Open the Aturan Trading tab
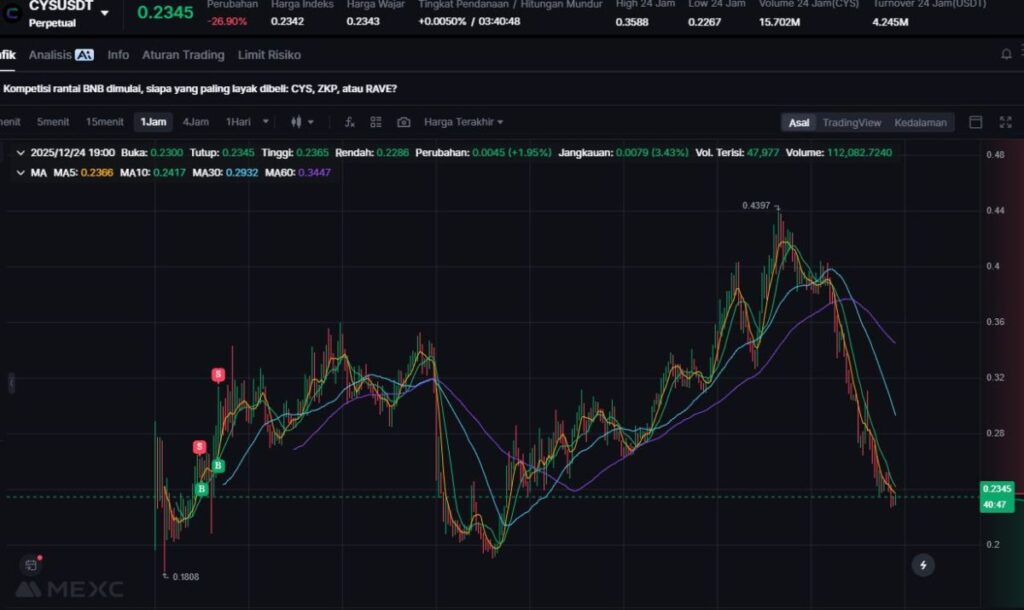The image size is (1024, 610). 183,55
